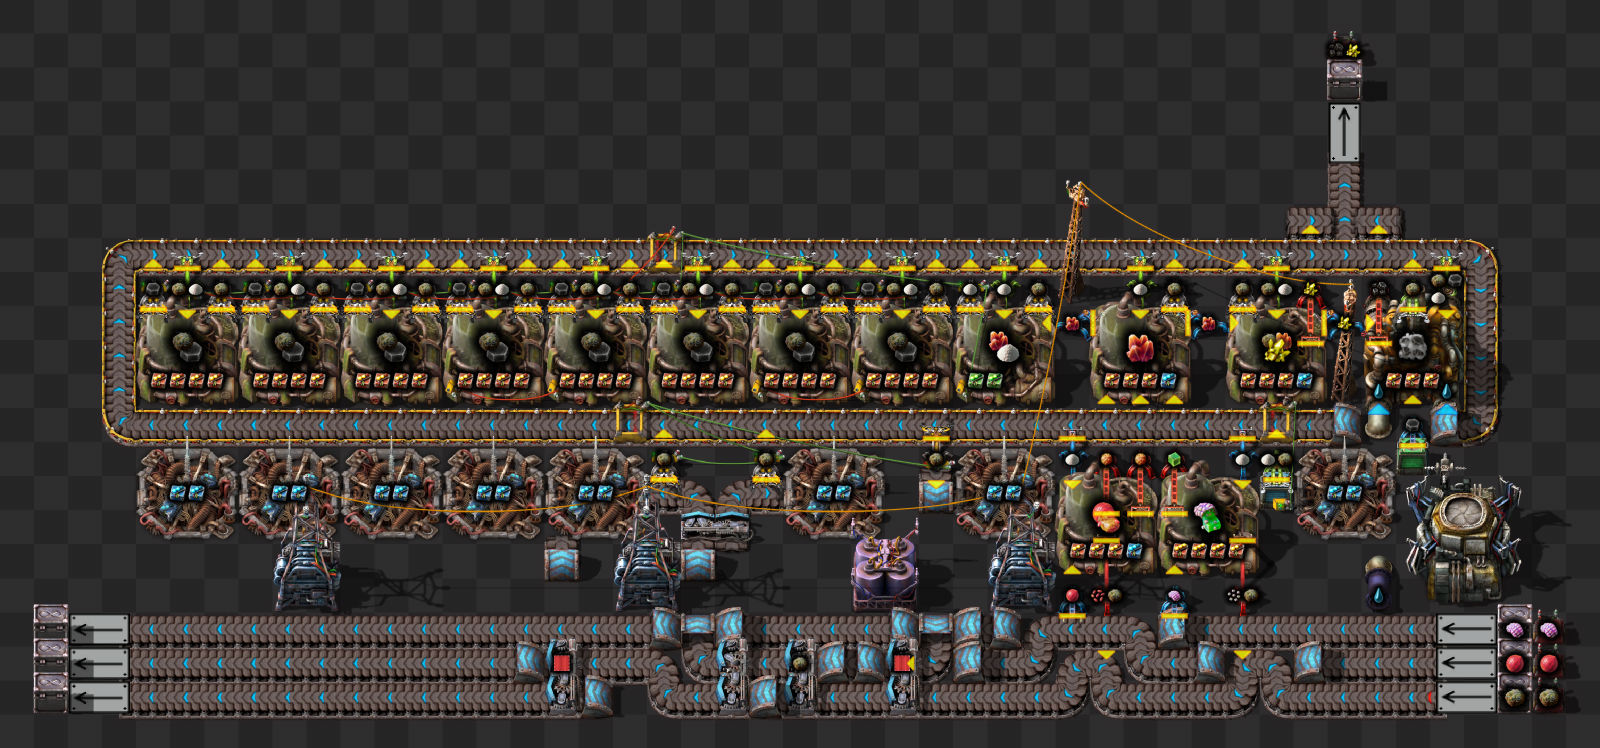Select the biochamber showing the red crystal recipe
Viewport: 1600px width, 748px height.
point(1140,351)
